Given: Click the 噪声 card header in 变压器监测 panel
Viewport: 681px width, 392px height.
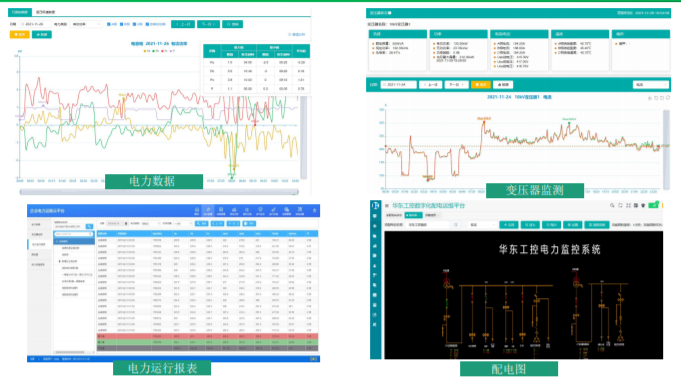Looking at the screenshot, I should point(640,34).
